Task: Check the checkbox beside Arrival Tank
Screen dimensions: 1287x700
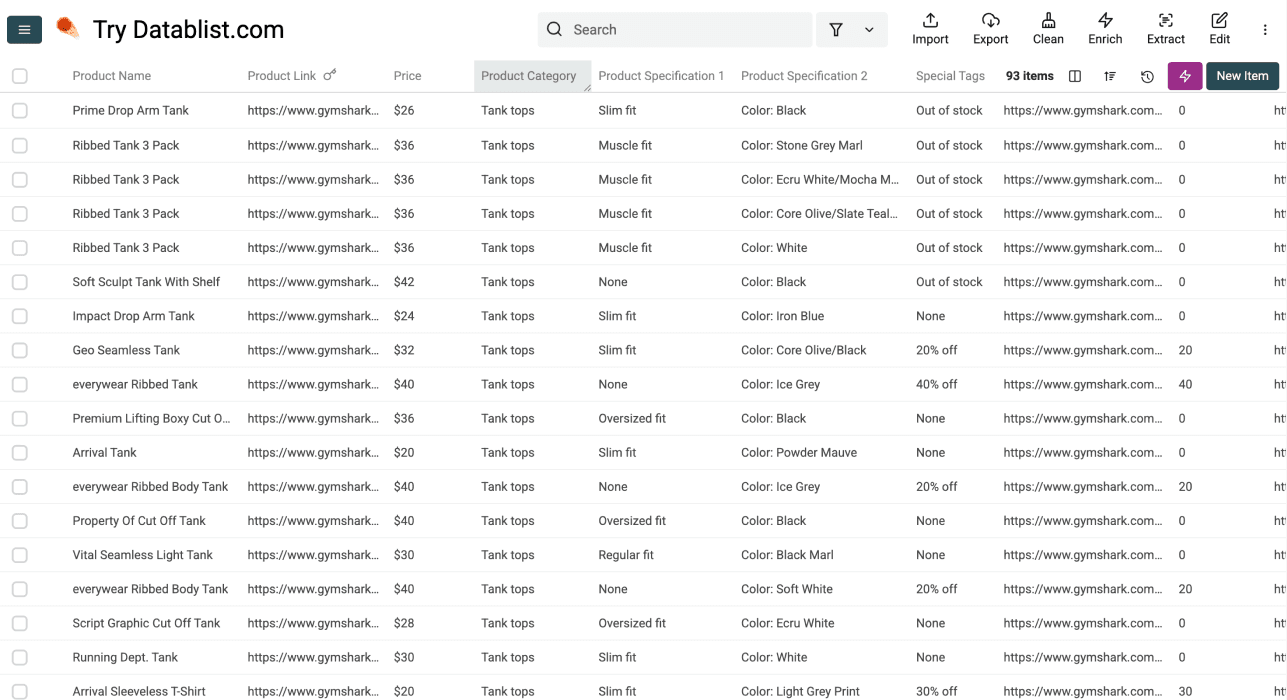Action: 19,452
